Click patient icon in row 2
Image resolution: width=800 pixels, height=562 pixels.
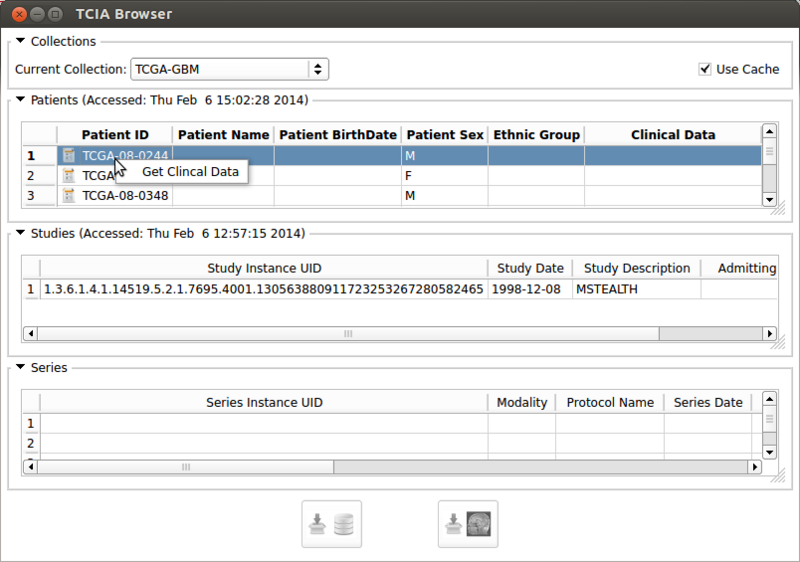(69, 175)
